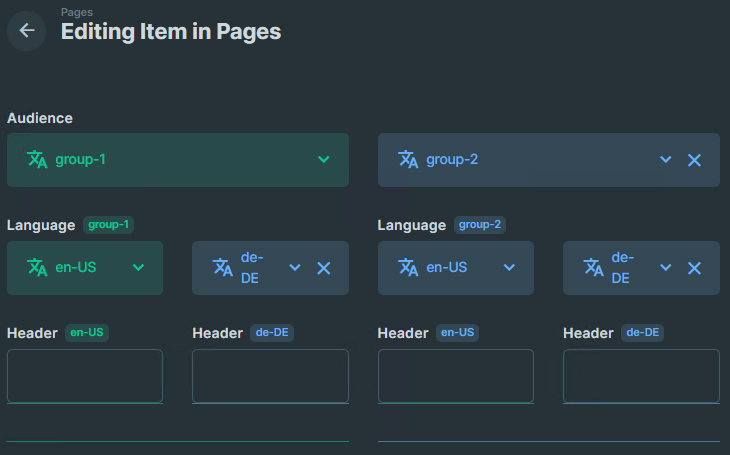The width and height of the screenshot is (730, 455).
Task: Click the group-1 badge beside Language
Action: pyautogui.click(x=108, y=225)
